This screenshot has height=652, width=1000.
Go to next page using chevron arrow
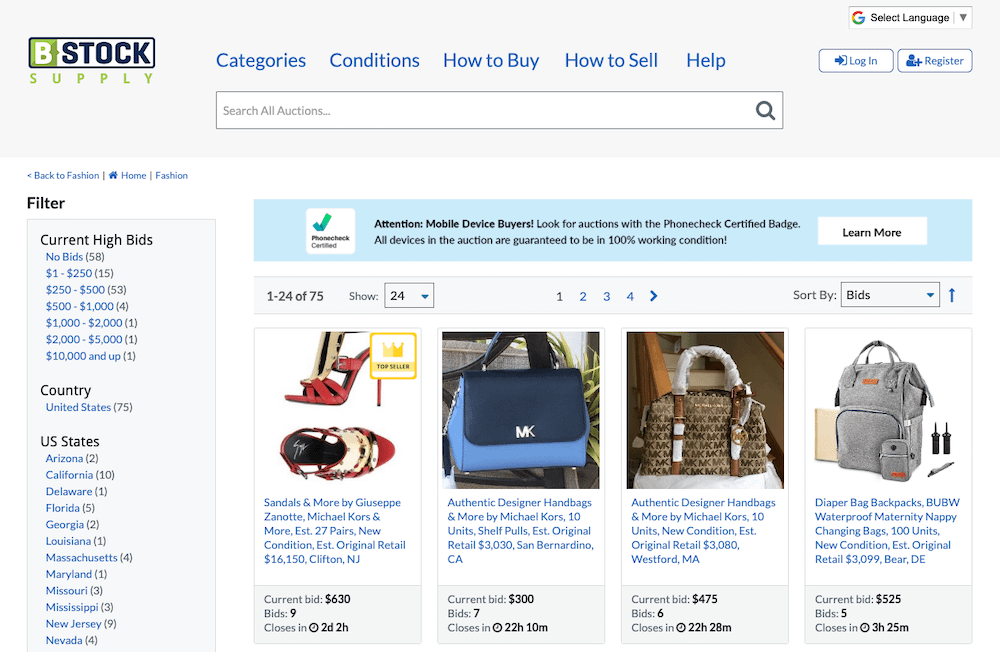click(654, 296)
